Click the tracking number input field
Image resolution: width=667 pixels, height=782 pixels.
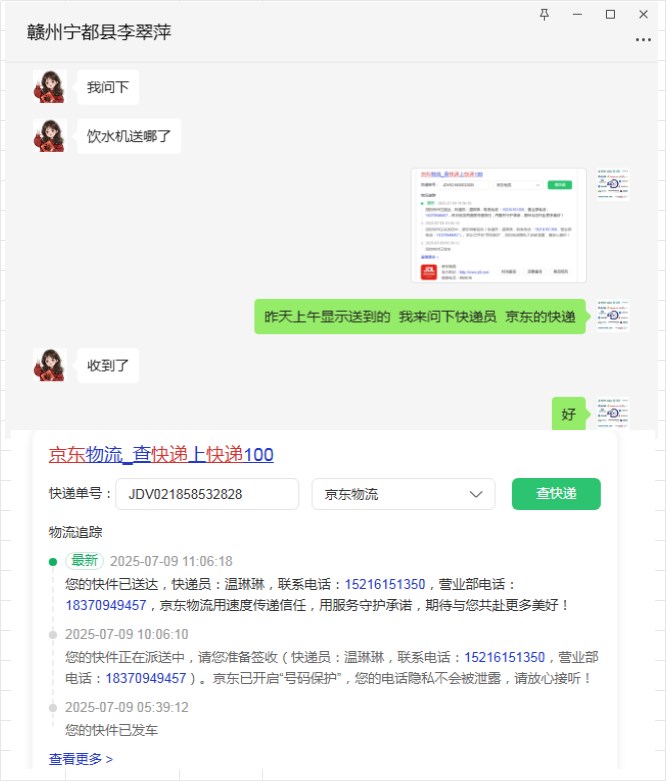(207, 494)
